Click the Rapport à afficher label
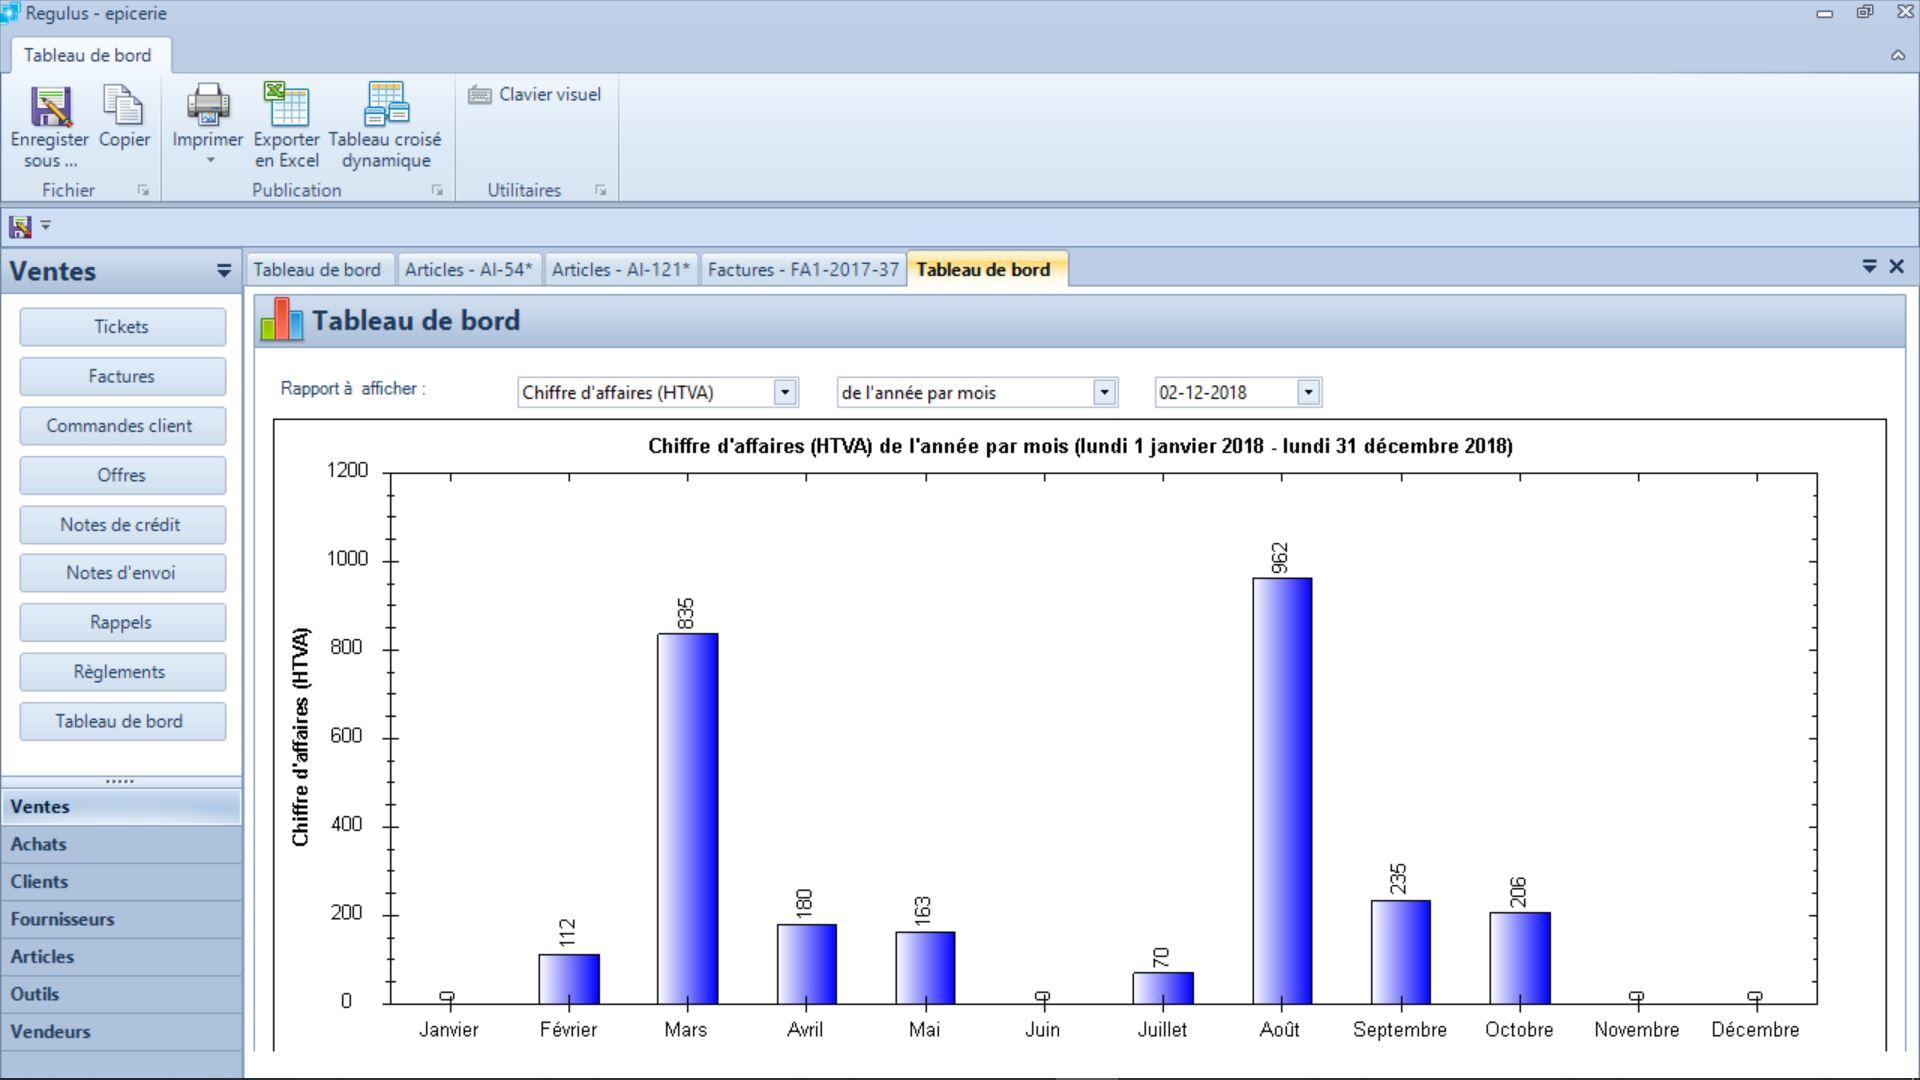Viewport: 1920px width, 1080px height. 353,389
